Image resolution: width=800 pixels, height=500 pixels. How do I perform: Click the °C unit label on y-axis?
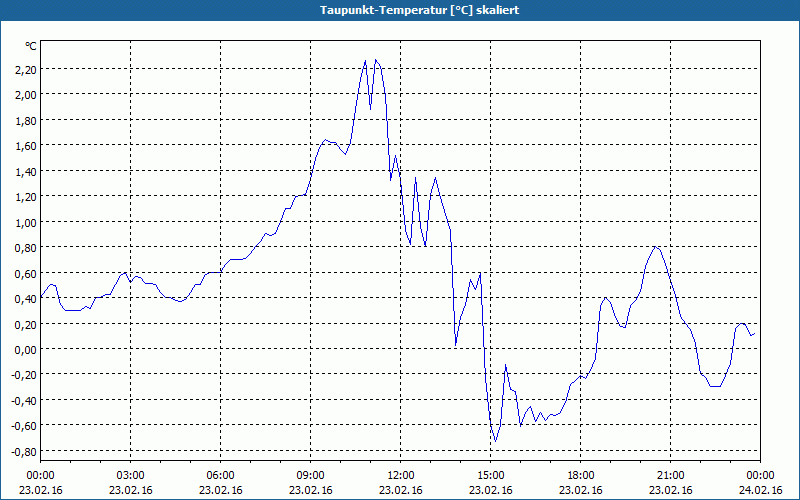(x=31, y=46)
